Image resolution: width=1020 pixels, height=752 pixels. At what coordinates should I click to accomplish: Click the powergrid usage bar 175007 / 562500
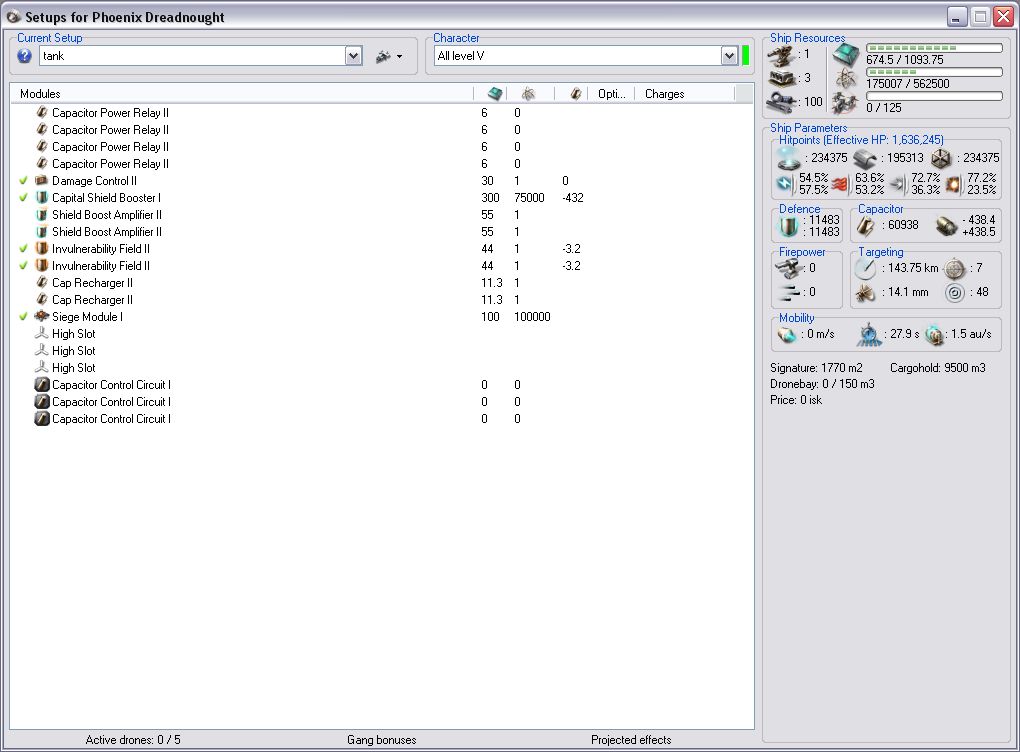pos(934,72)
